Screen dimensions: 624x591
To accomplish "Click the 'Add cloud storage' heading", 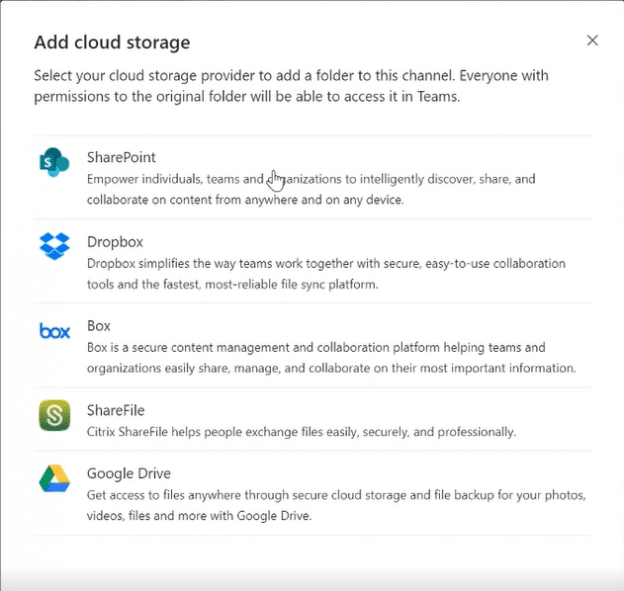I will (112, 42).
